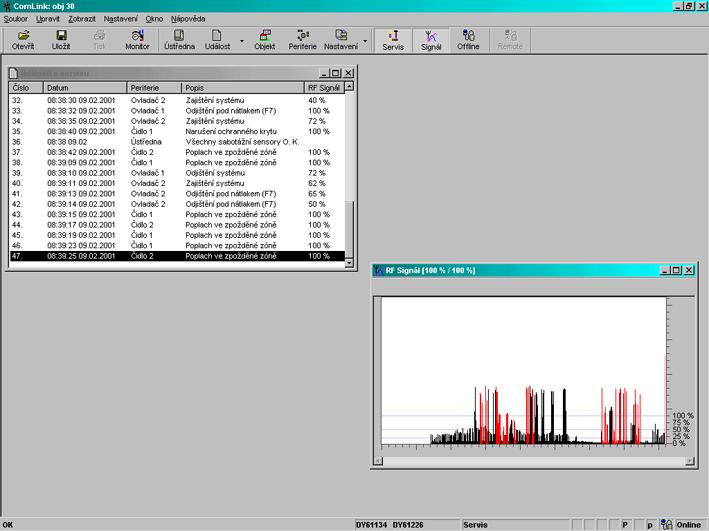Select row 39 Odjištění systému
709x531 pixels.
click(177, 173)
